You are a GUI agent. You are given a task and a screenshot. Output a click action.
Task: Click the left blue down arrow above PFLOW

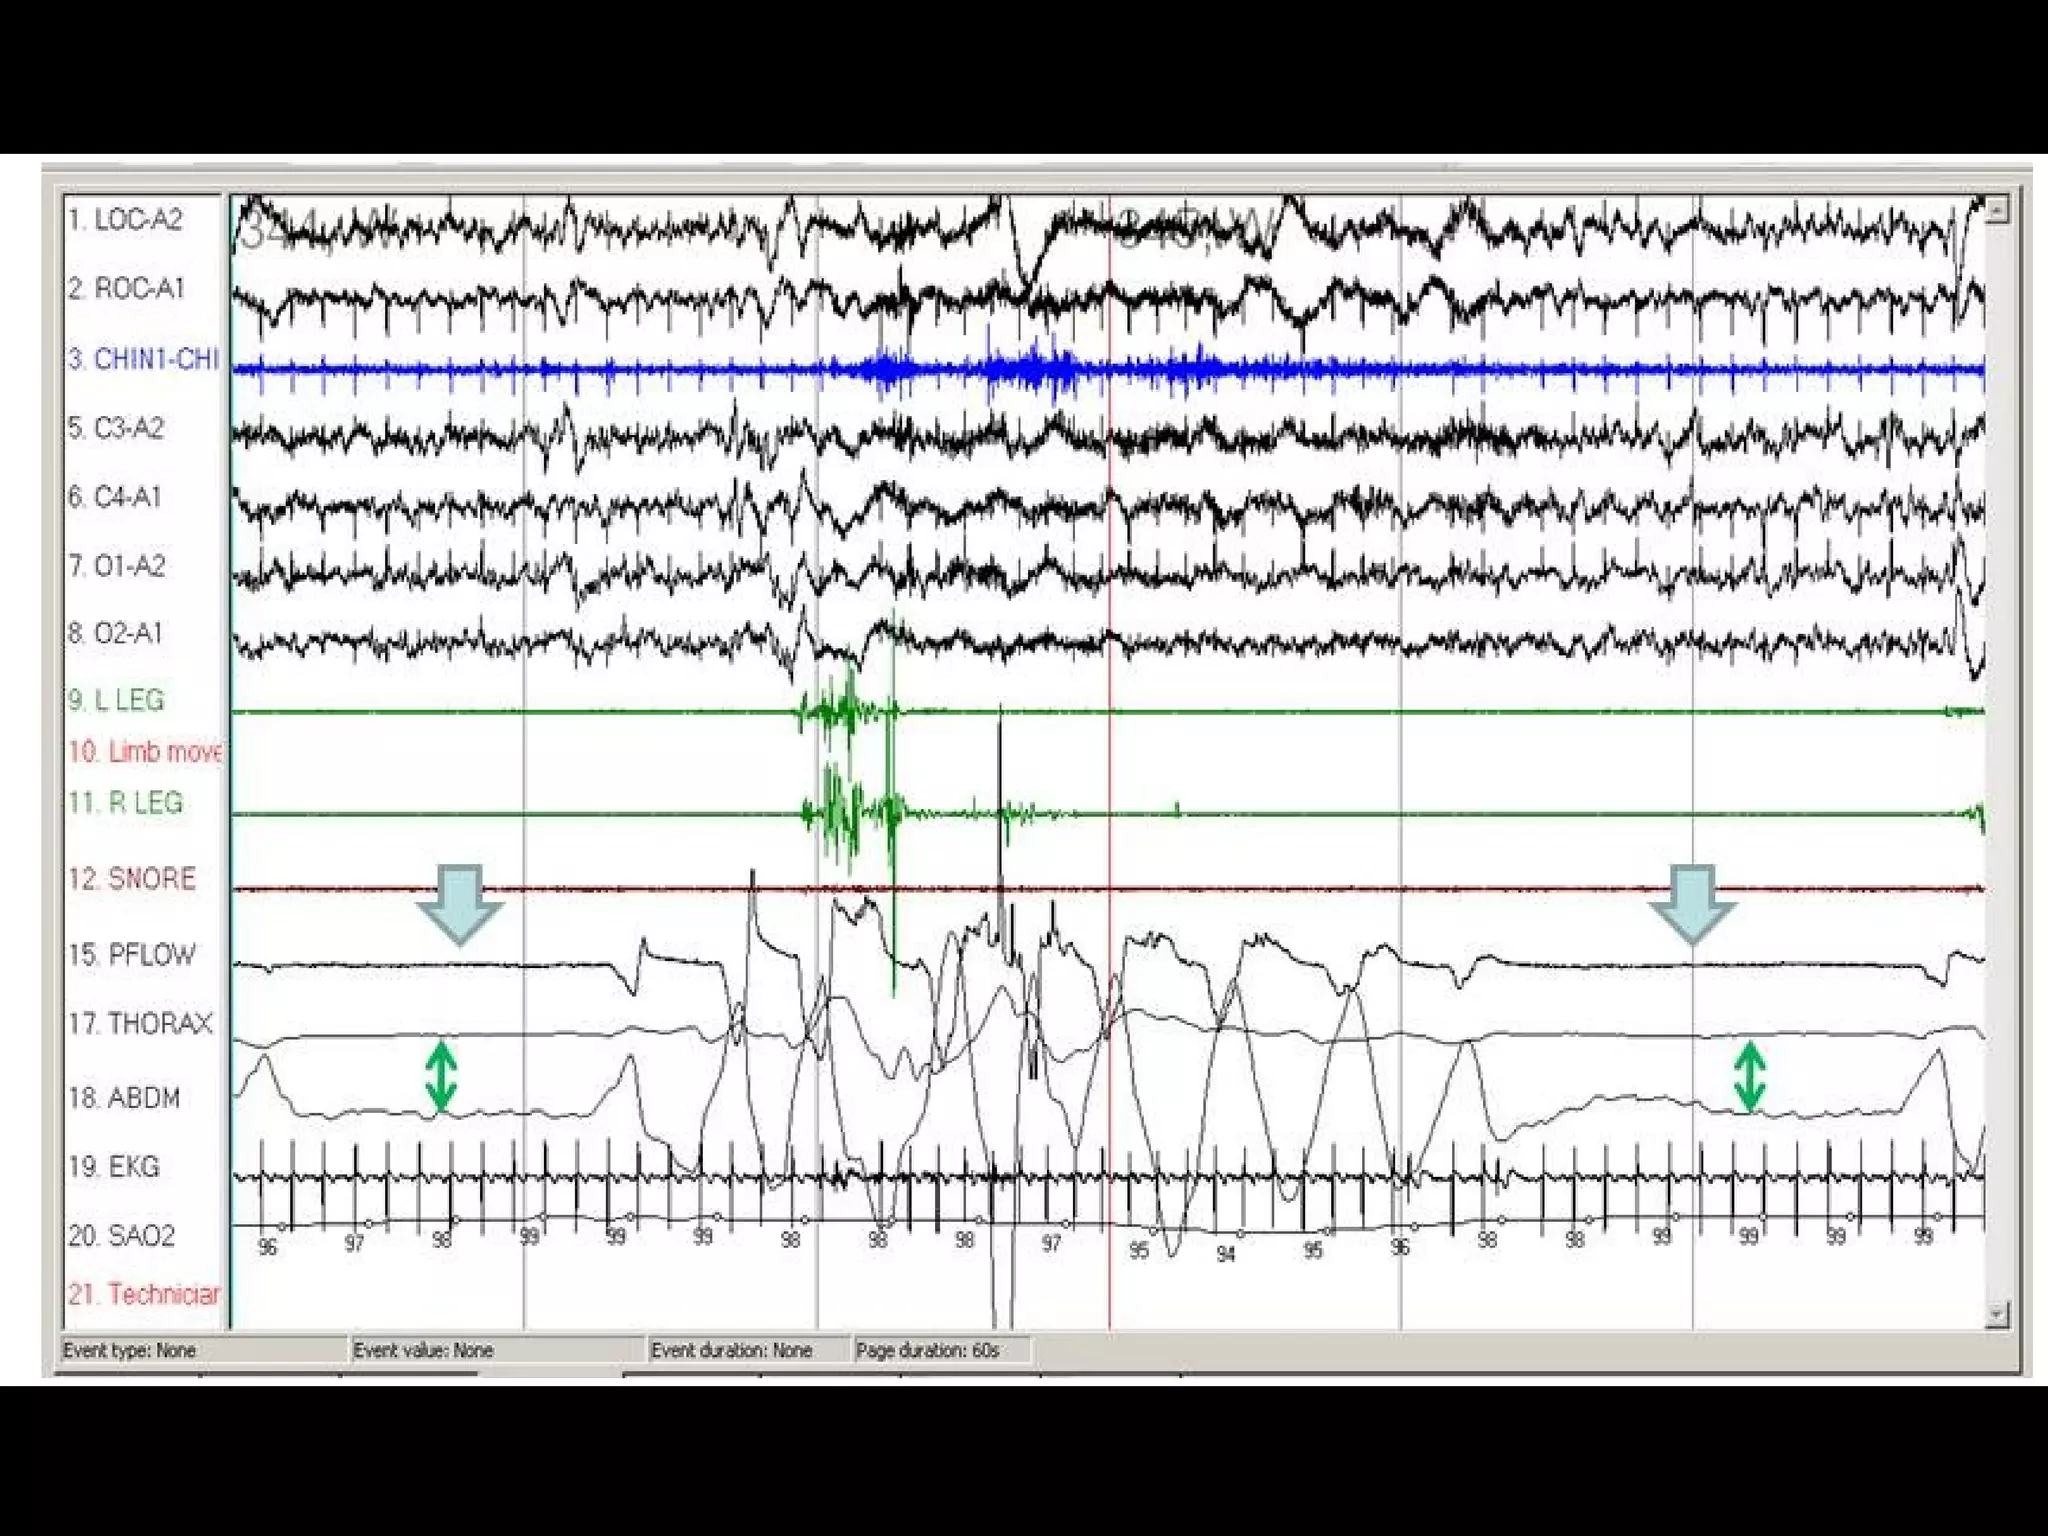(460, 903)
